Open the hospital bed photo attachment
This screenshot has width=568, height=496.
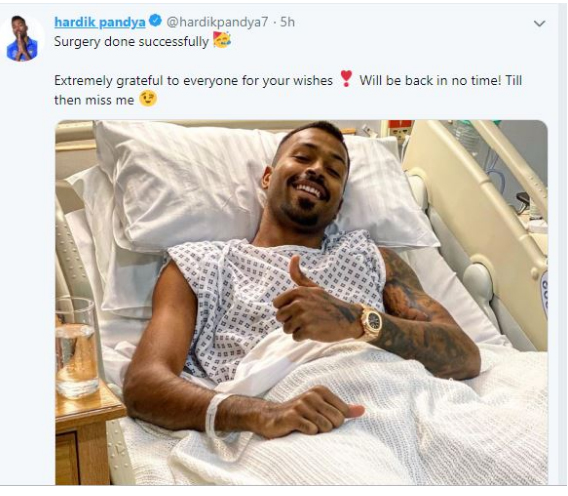click(x=301, y=302)
